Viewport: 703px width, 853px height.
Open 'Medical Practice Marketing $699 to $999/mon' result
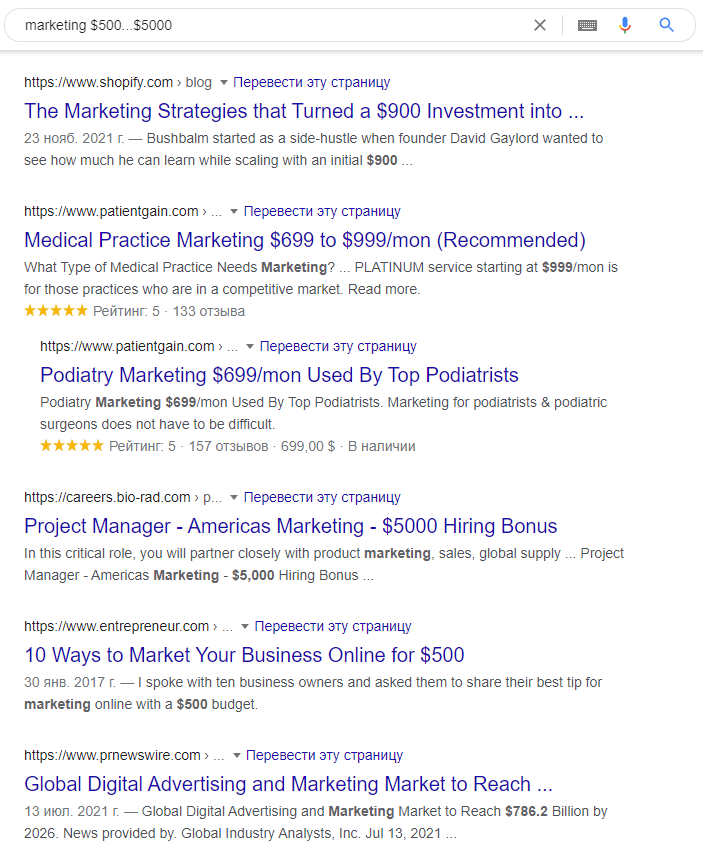pos(305,240)
